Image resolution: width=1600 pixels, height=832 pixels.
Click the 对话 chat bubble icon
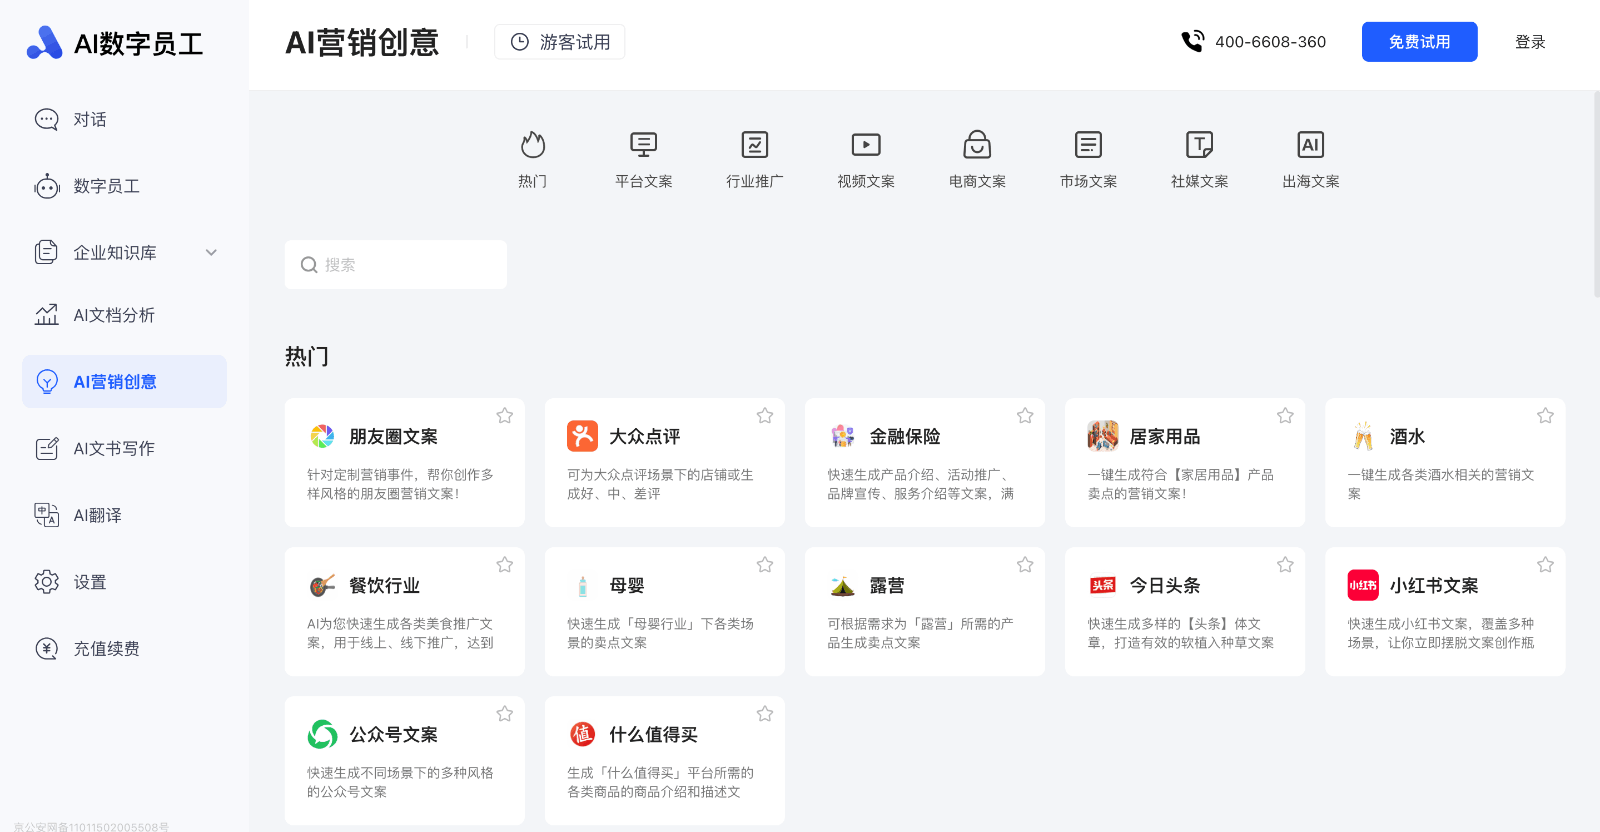[x=46, y=119]
